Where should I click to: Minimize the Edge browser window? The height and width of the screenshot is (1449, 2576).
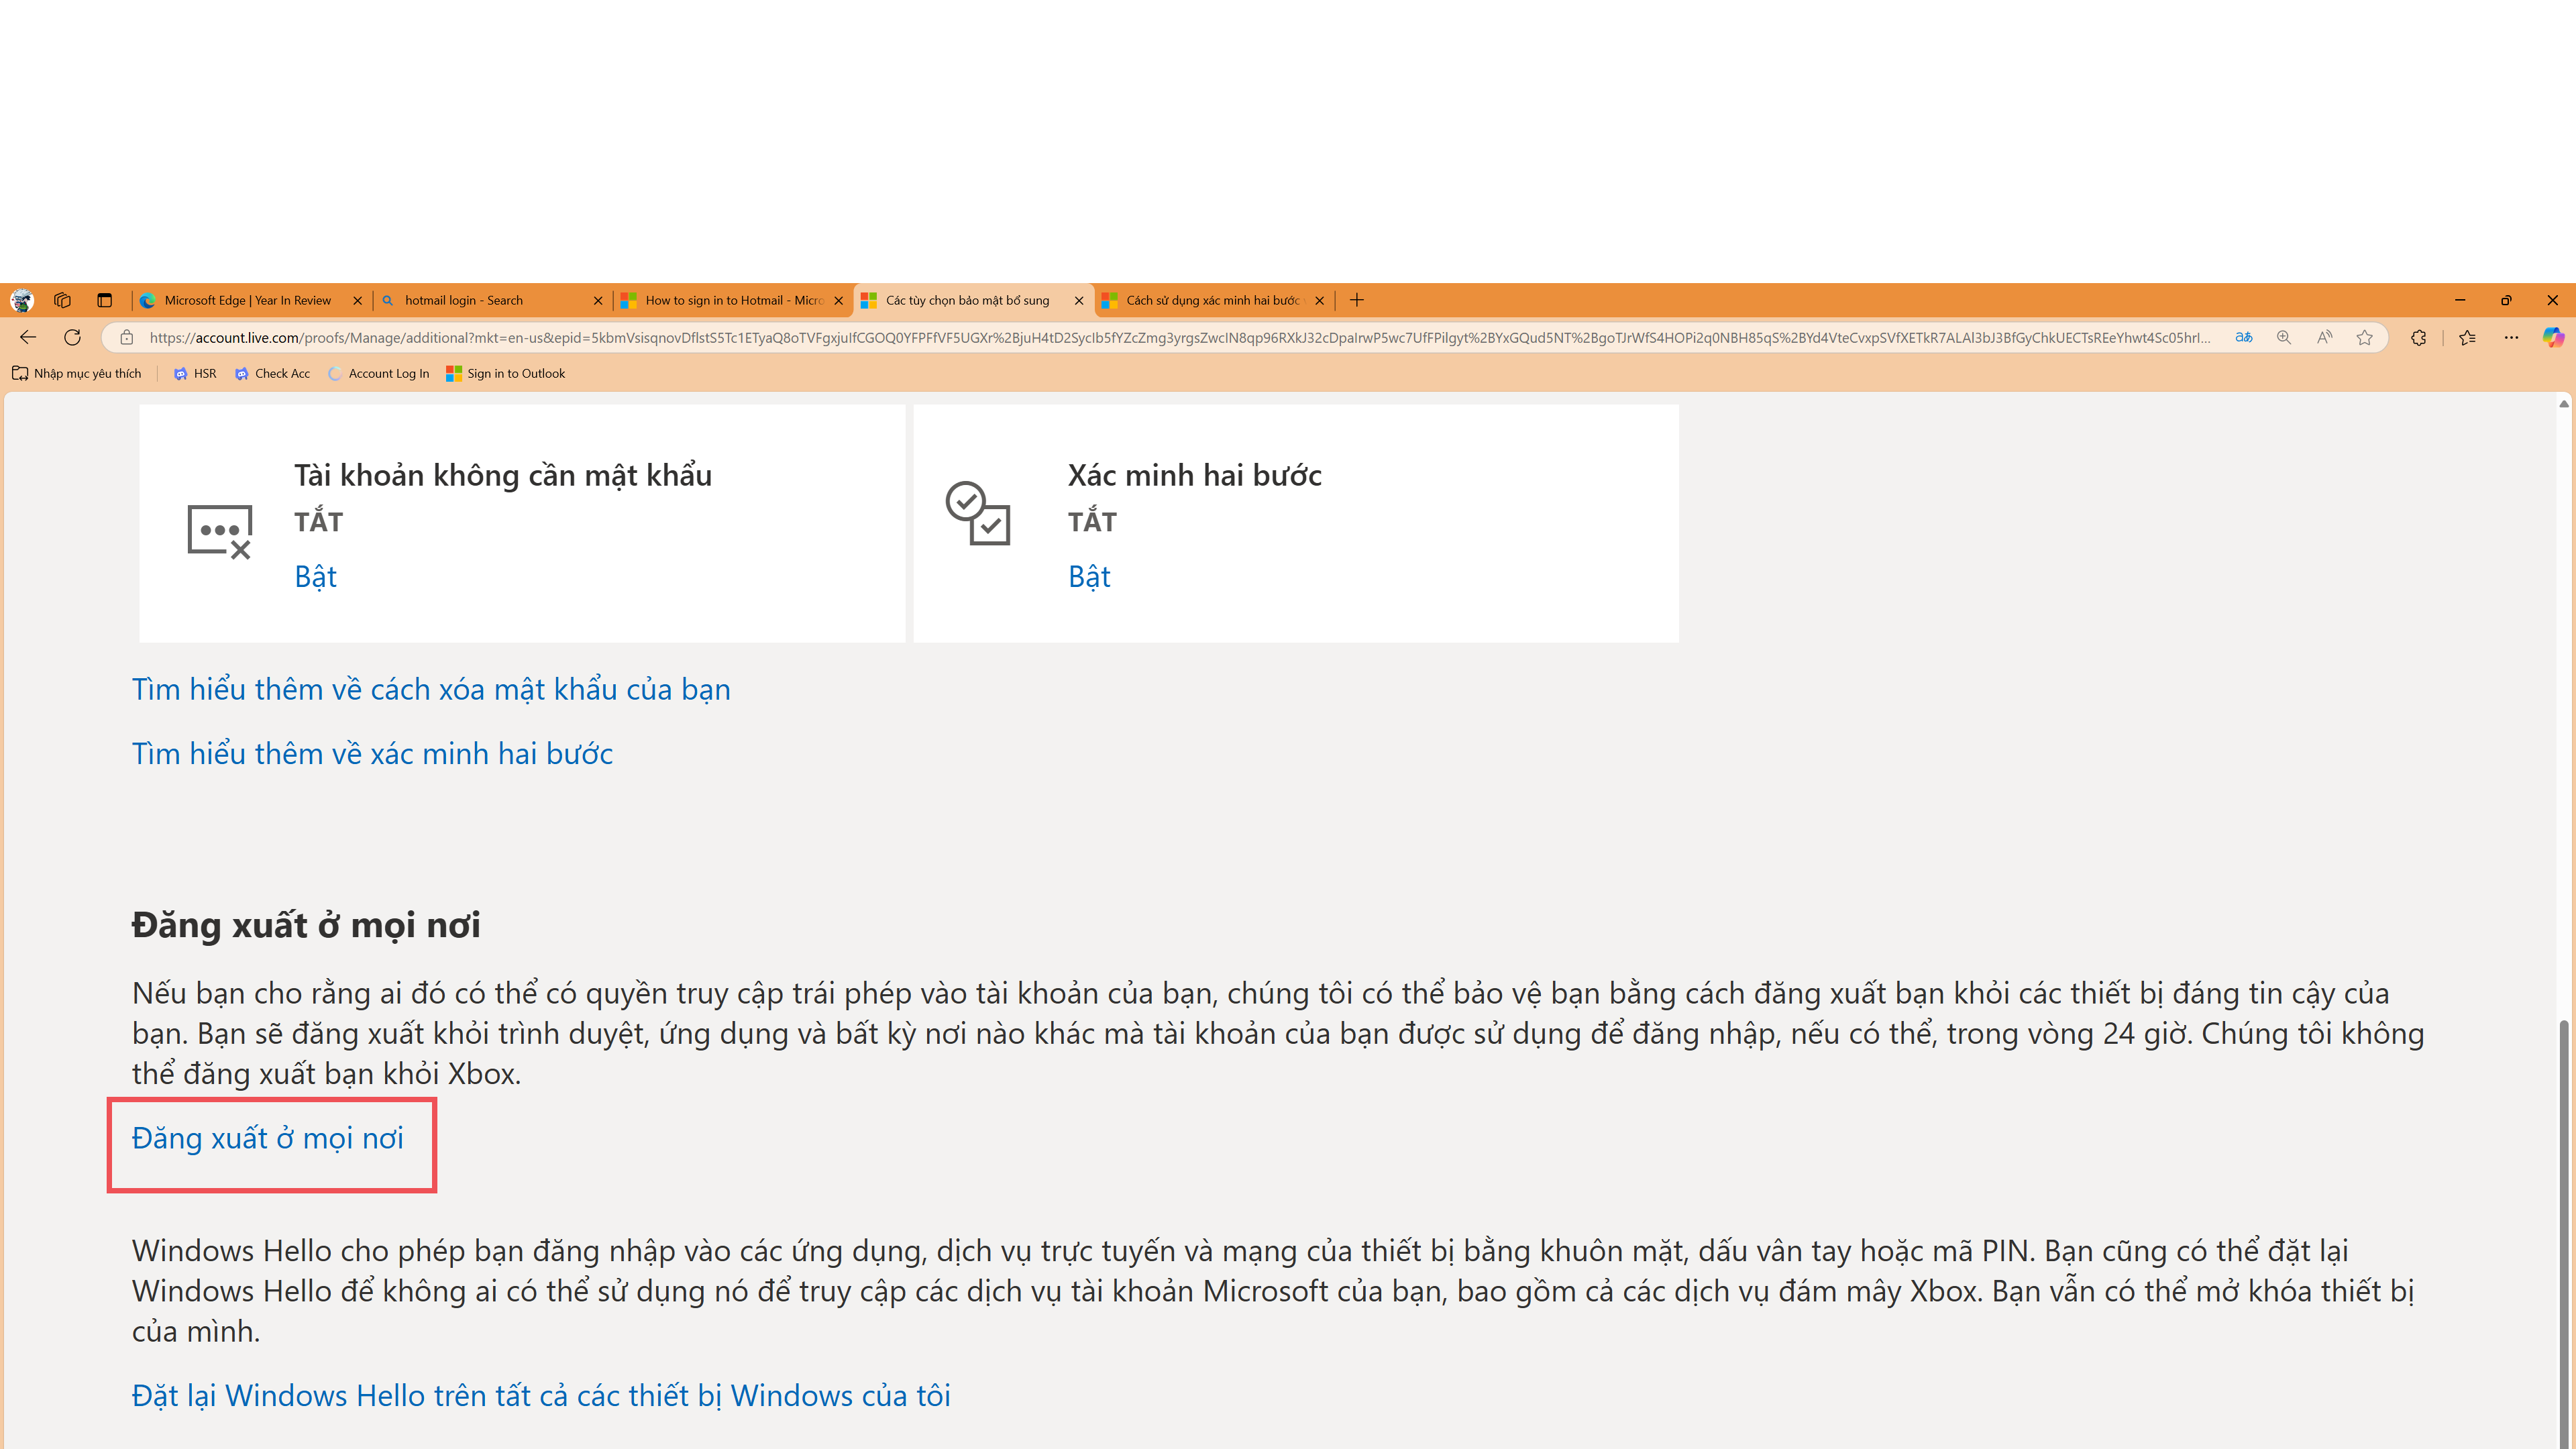pyautogui.click(x=2460, y=300)
